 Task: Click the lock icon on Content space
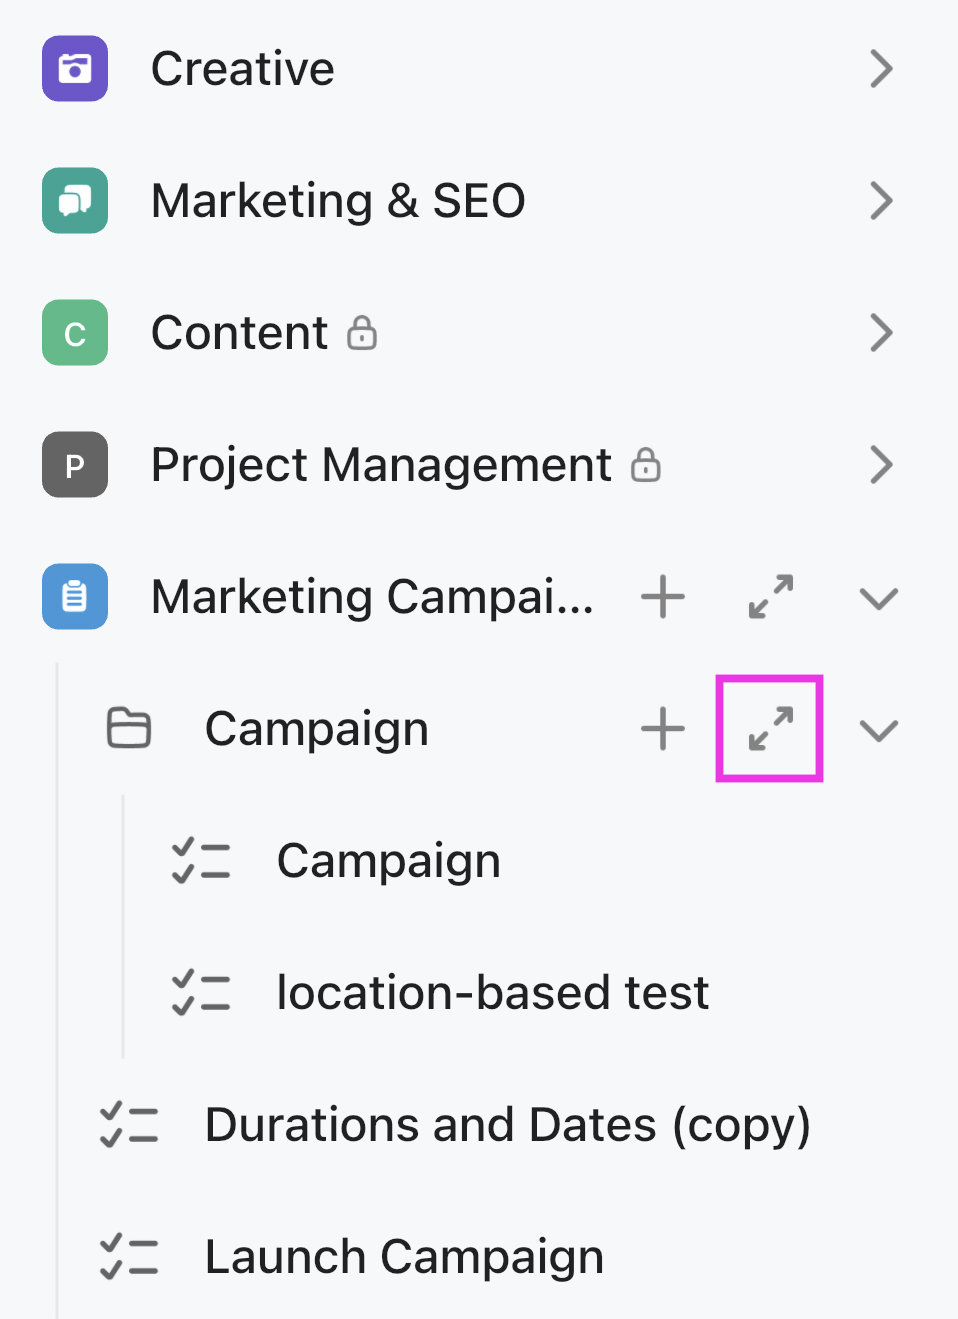point(363,333)
